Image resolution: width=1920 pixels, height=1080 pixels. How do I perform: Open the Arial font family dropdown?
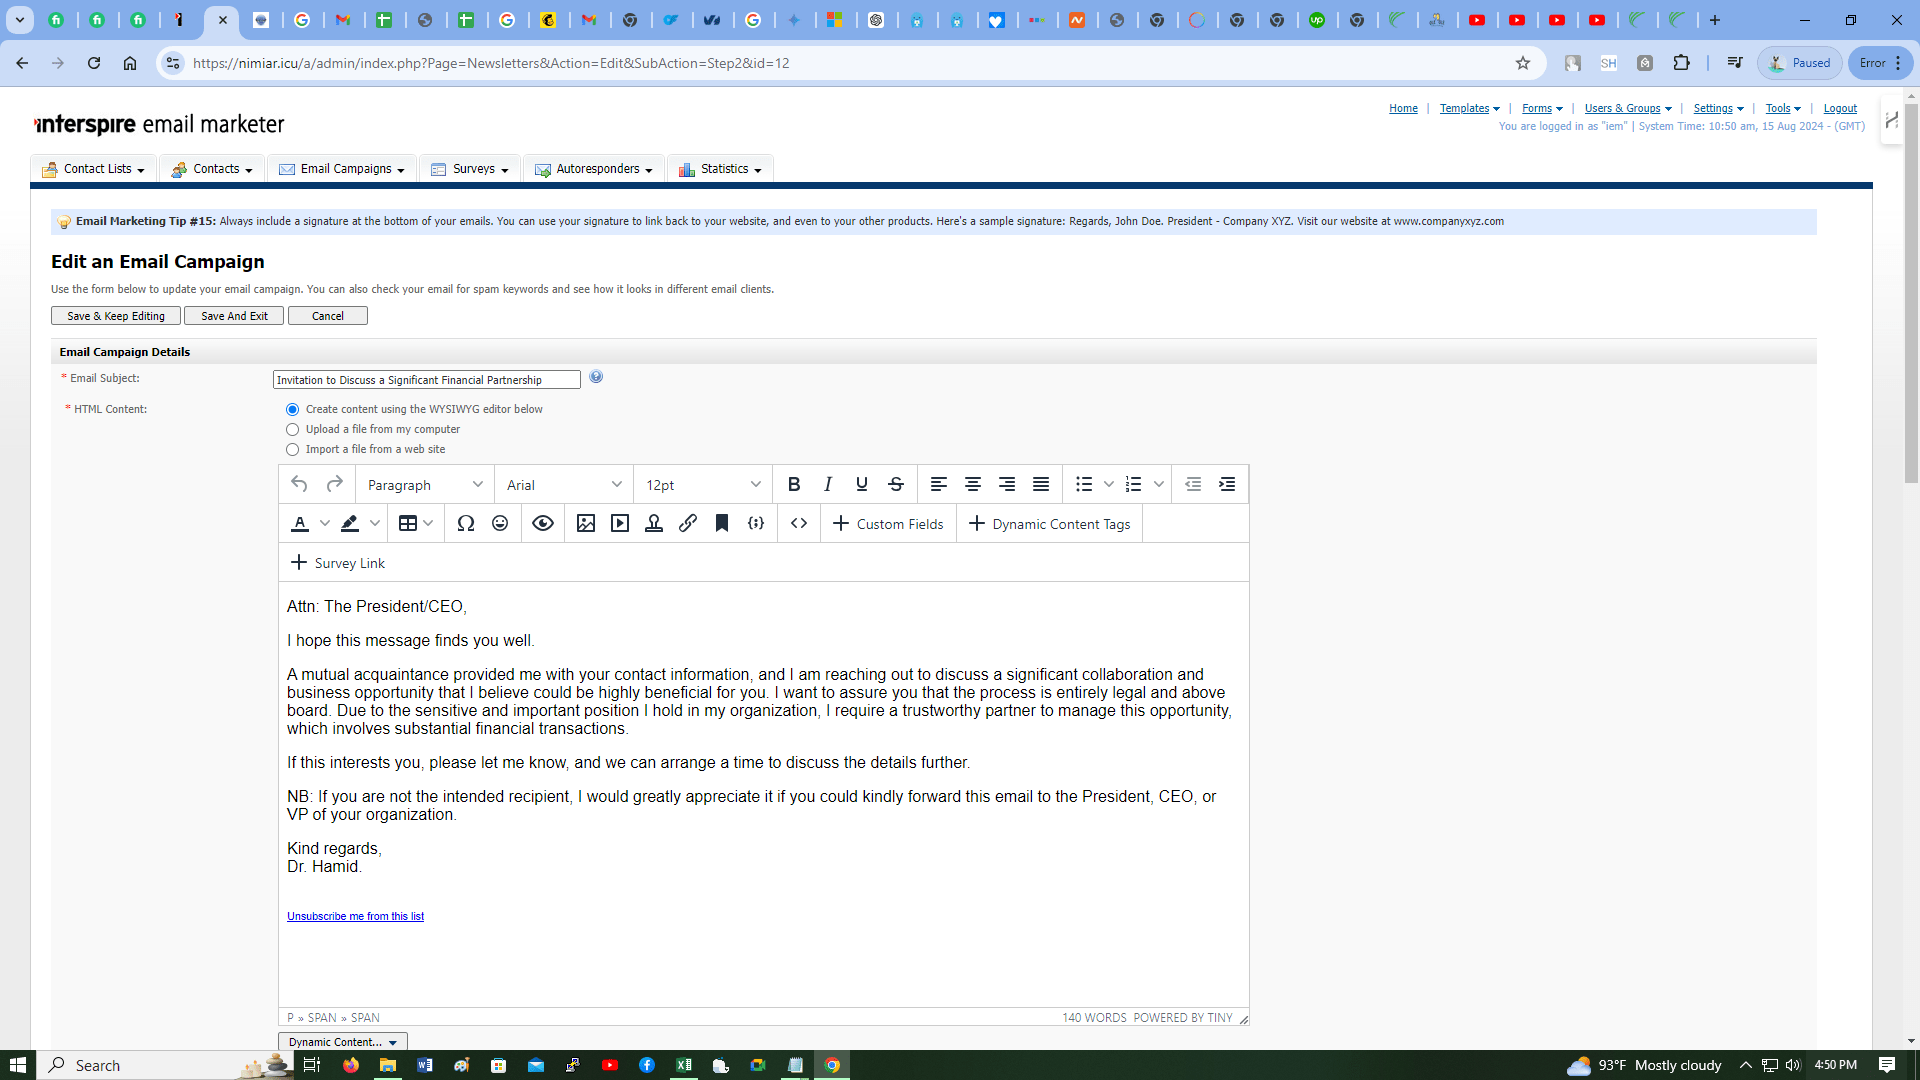pyautogui.click(x=564, y=485)
